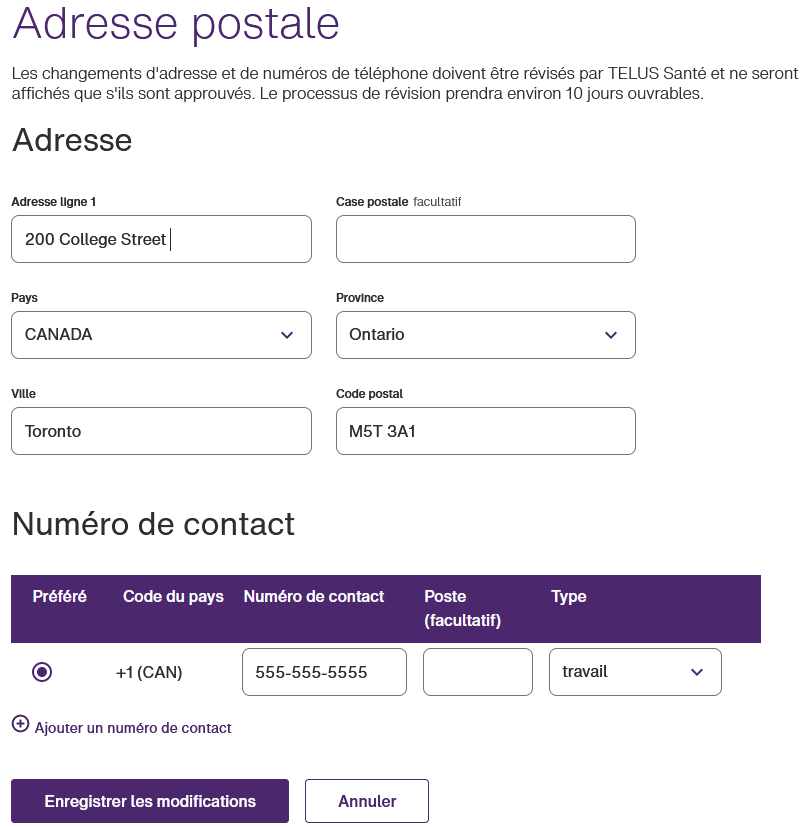The height and width of the screenshot is (827, 804).
Task: Click the Annuler button
Action: (367, 801)
